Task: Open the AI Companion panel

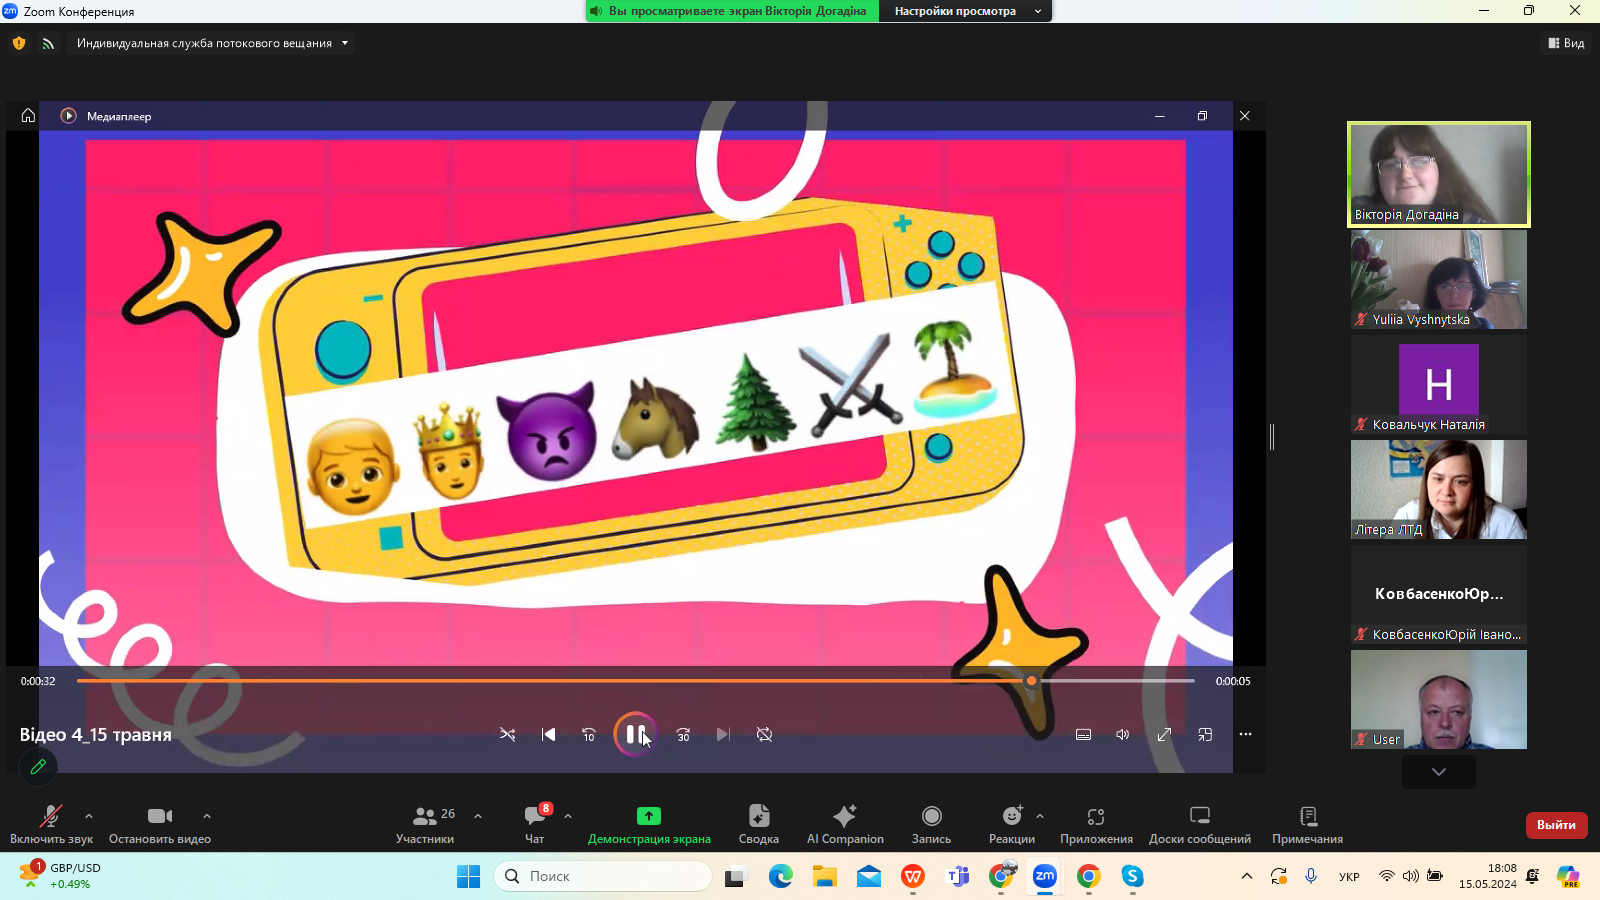Action: [x=844, y=824]
